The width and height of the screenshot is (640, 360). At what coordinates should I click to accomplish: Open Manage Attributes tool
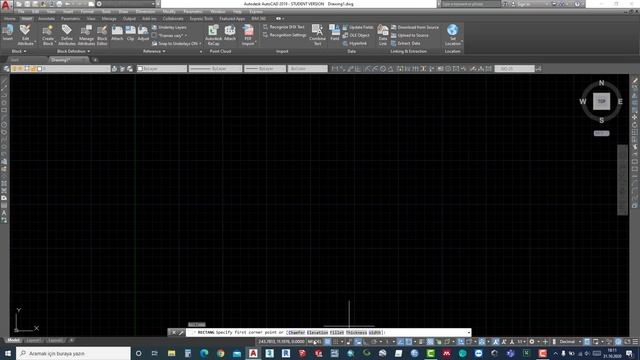pos(86,34)
